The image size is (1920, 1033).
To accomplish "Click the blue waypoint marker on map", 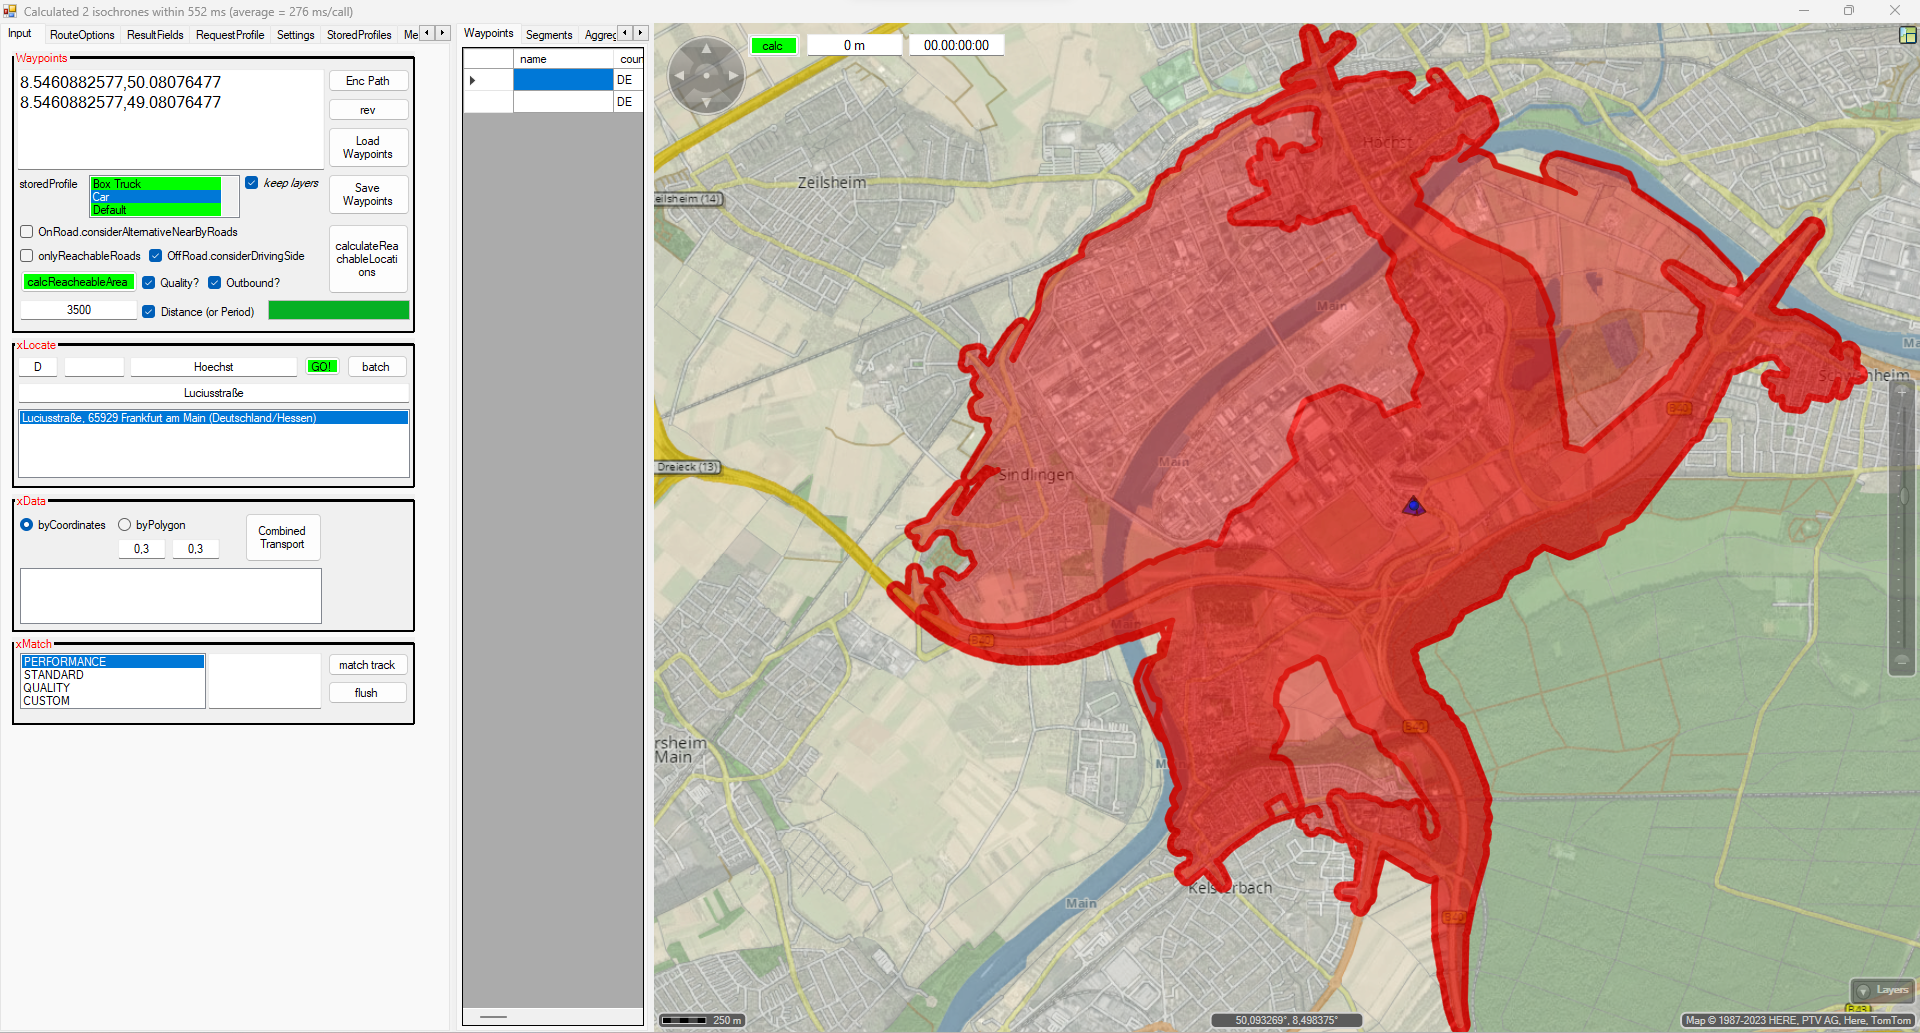I will [1412, 506].
